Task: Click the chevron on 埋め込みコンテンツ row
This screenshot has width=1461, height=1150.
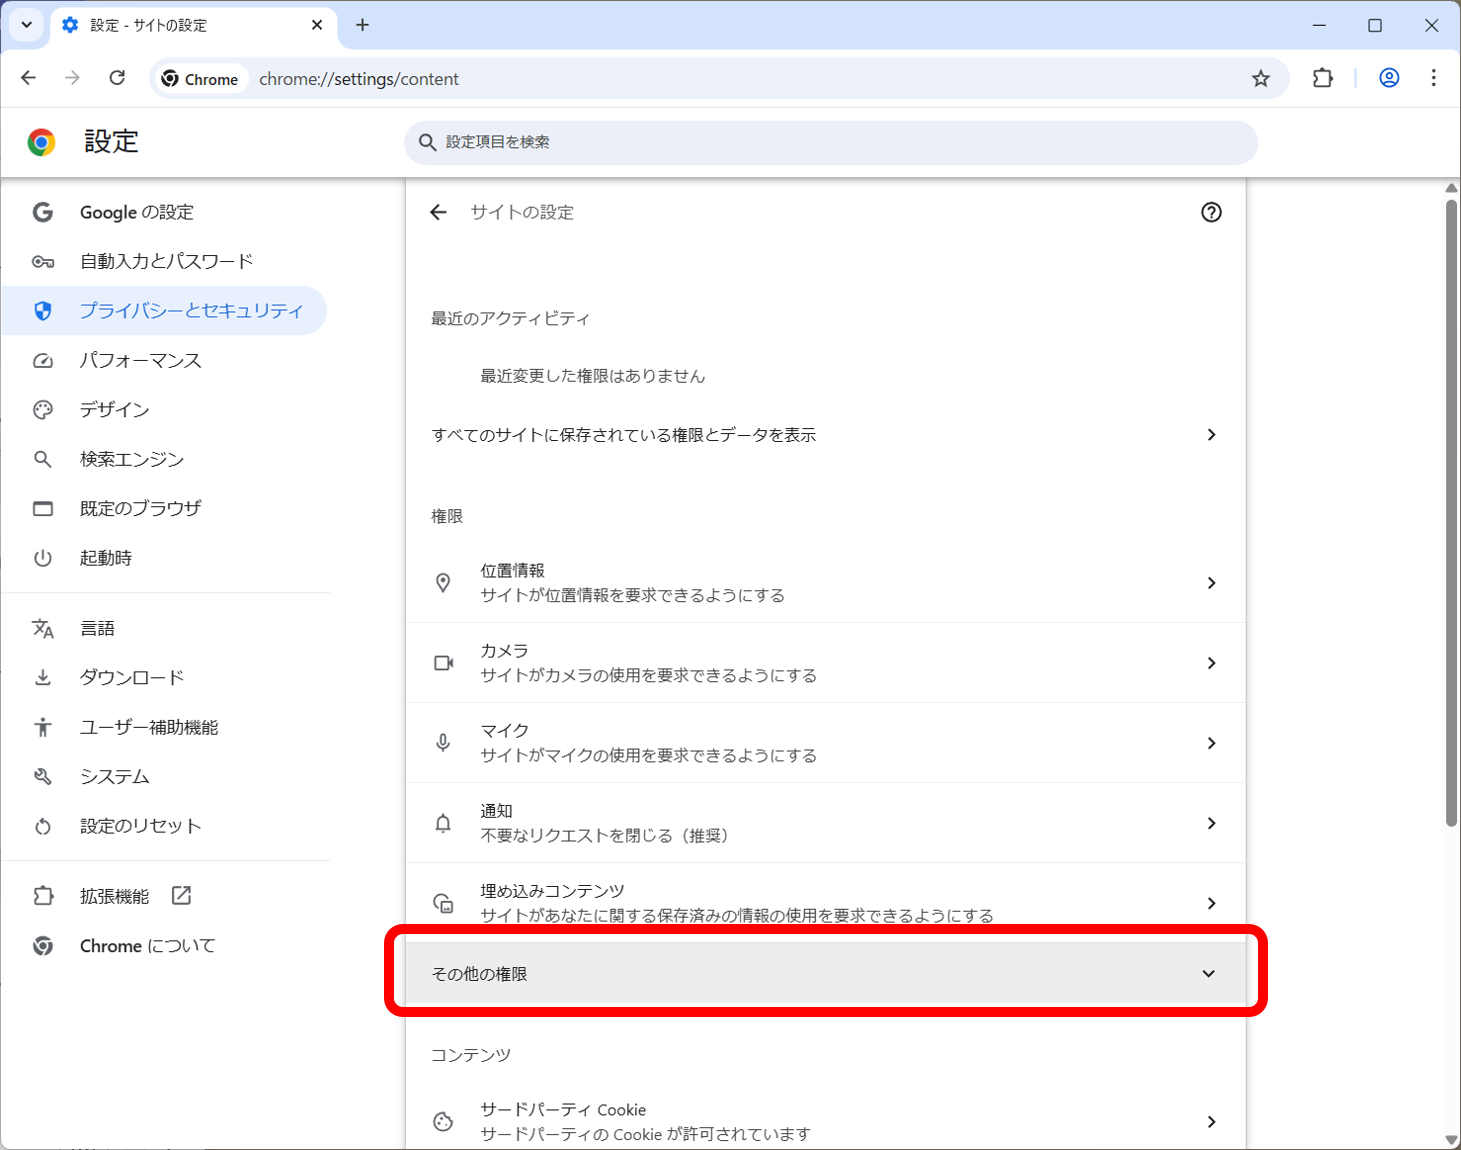Action: coord(1211,903)
